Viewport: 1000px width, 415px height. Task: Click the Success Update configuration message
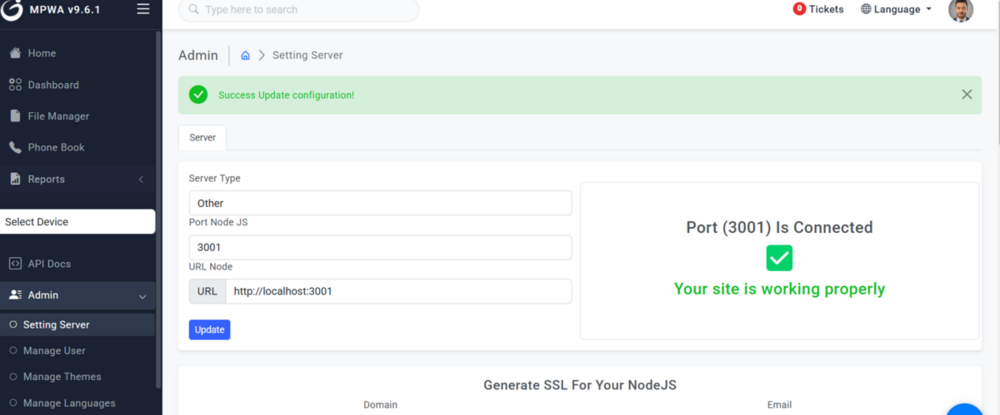click(286, 95)
